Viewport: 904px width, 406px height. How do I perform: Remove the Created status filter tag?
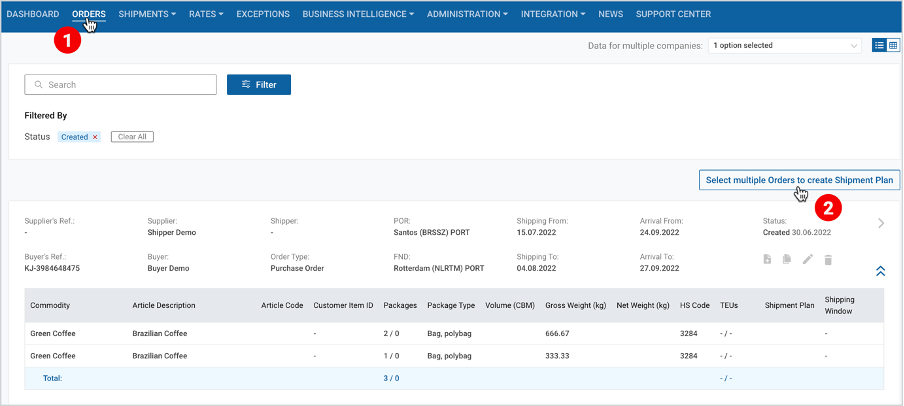pos(95,137)
